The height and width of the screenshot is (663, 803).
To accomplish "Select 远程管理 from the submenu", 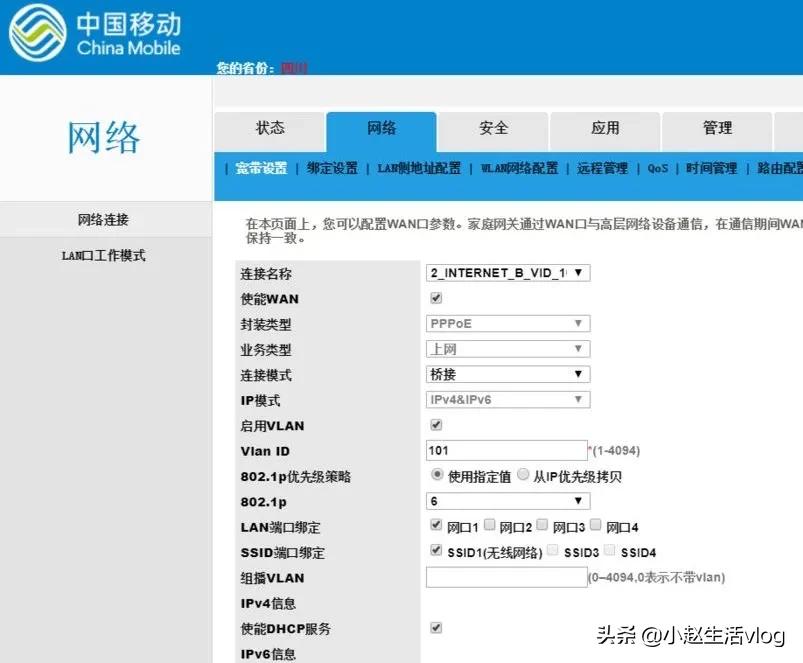I will (599, 168).
